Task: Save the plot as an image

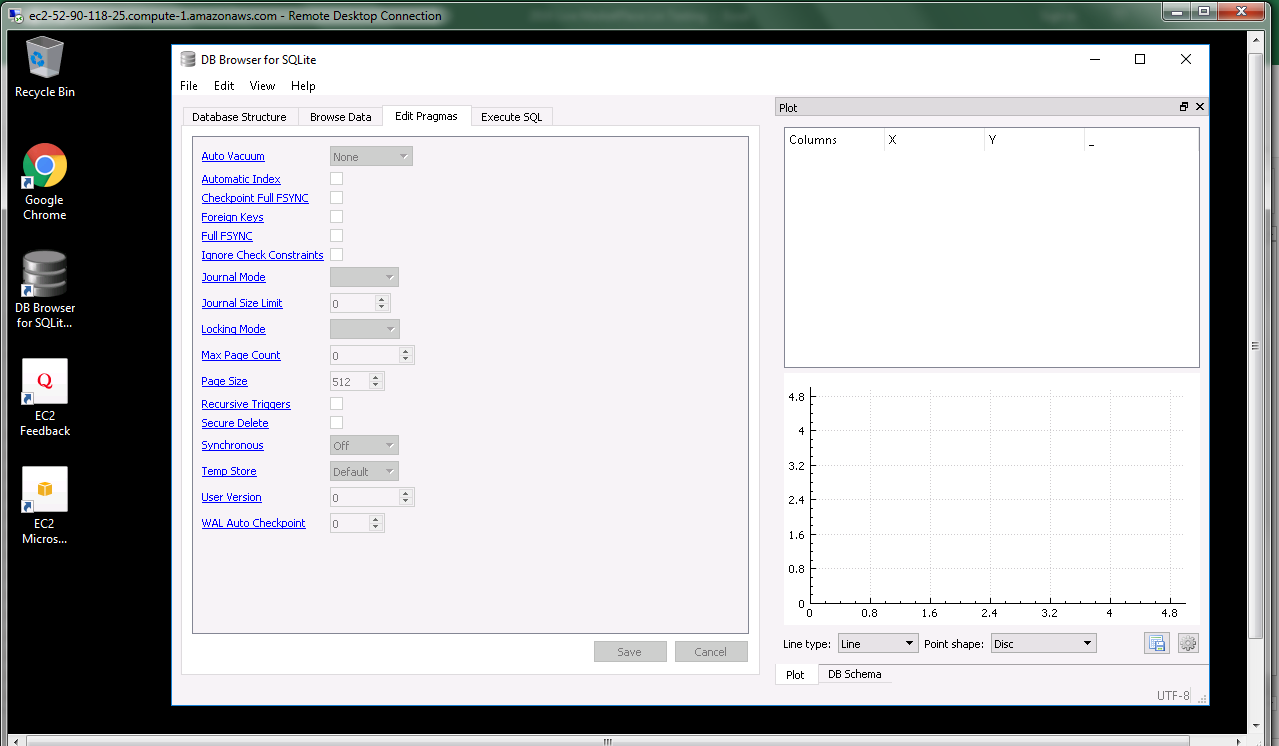Action: point(1156,643)
